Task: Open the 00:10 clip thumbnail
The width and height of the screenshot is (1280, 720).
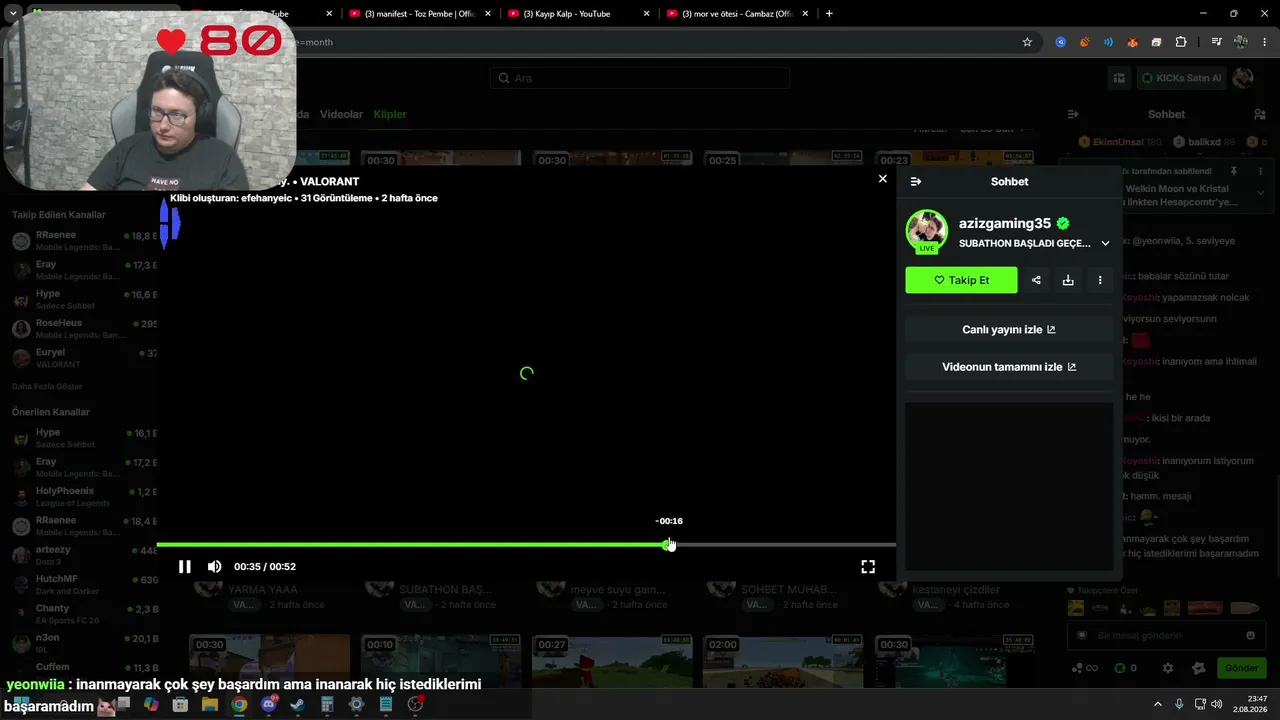Action: coord(441,661)
